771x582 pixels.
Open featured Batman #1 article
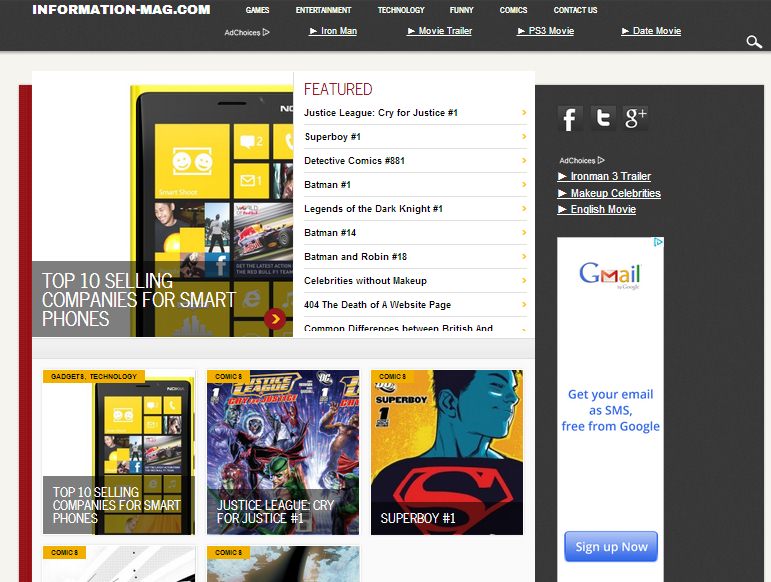click(x=327, y=185)
